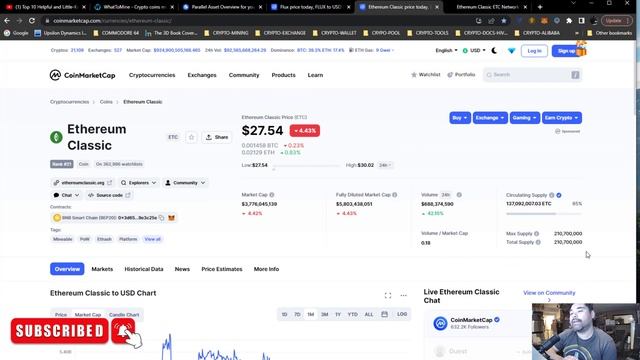
Task: Click the CoinMarketCap logo
Action: click(x=82, y=75)
